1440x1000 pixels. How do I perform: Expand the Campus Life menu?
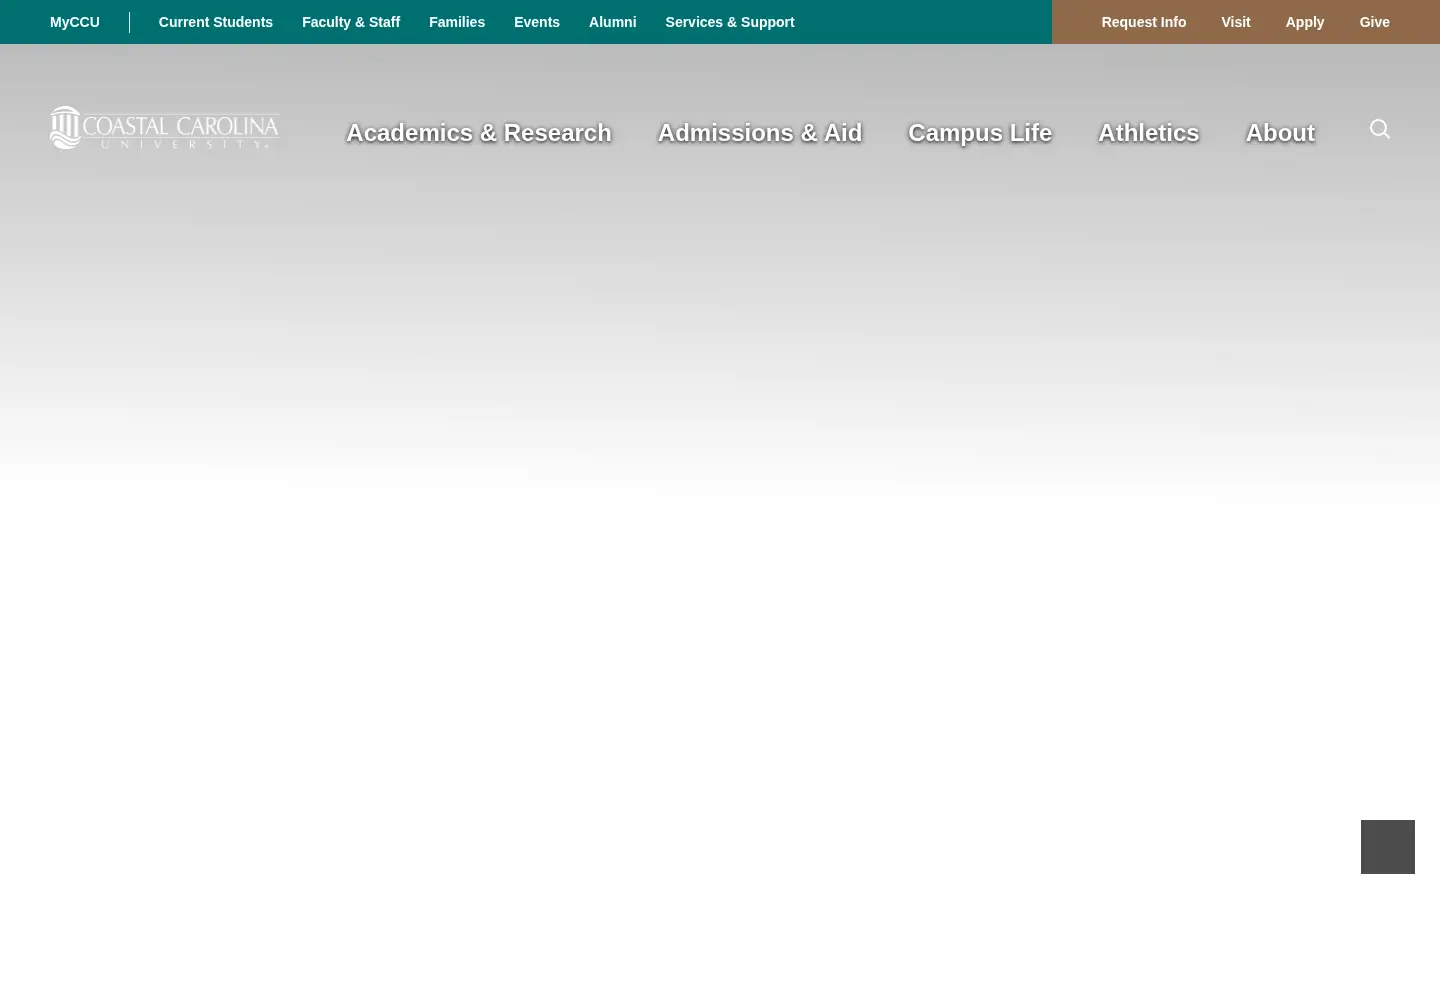click(980, 132)
